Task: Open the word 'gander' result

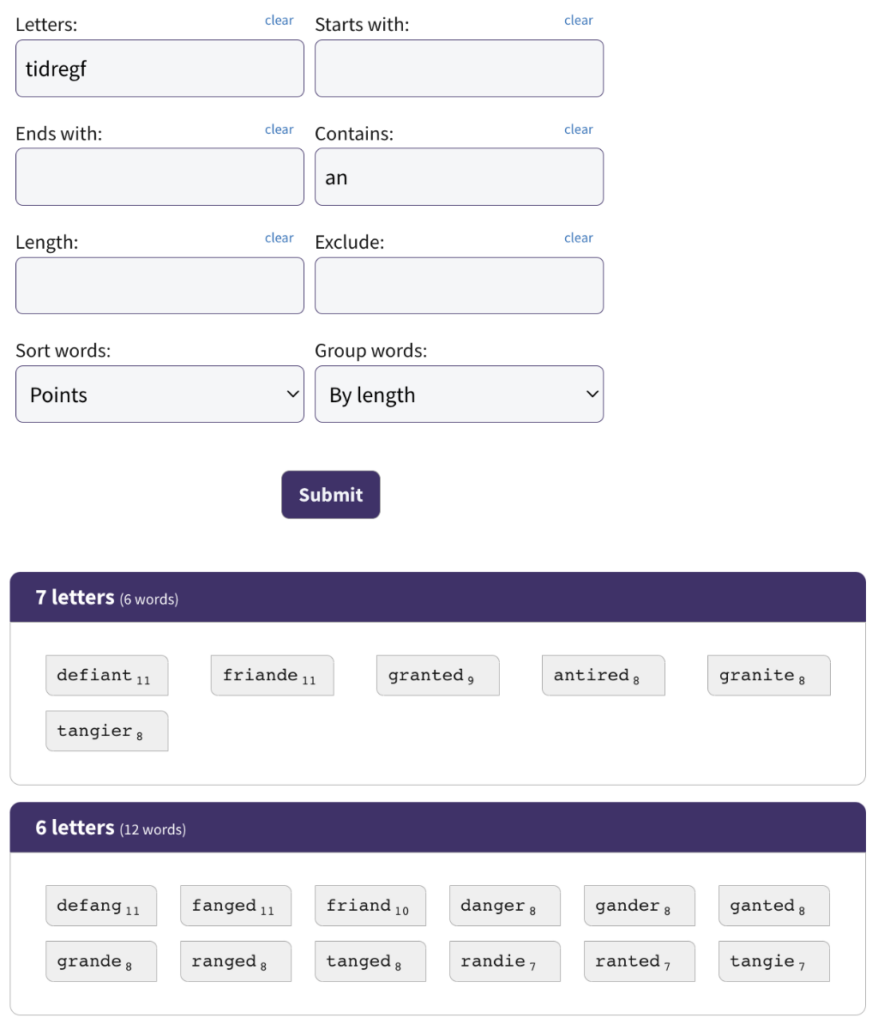Action: coord(640,906)
